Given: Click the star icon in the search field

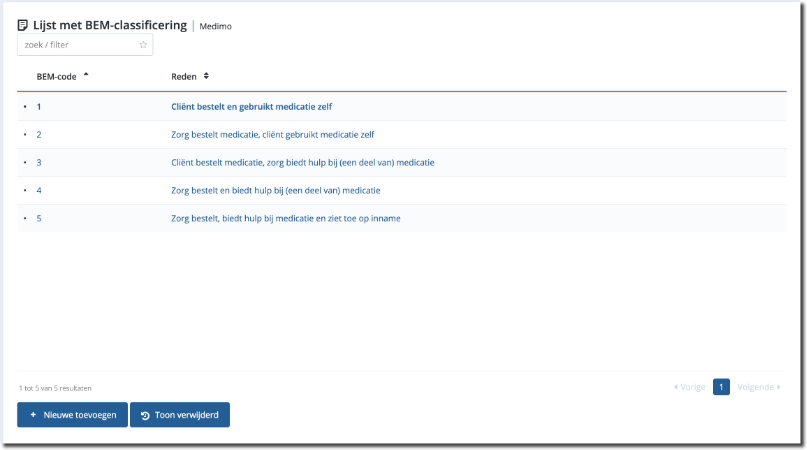Looking at the screenshot, I should pos(143,45).
